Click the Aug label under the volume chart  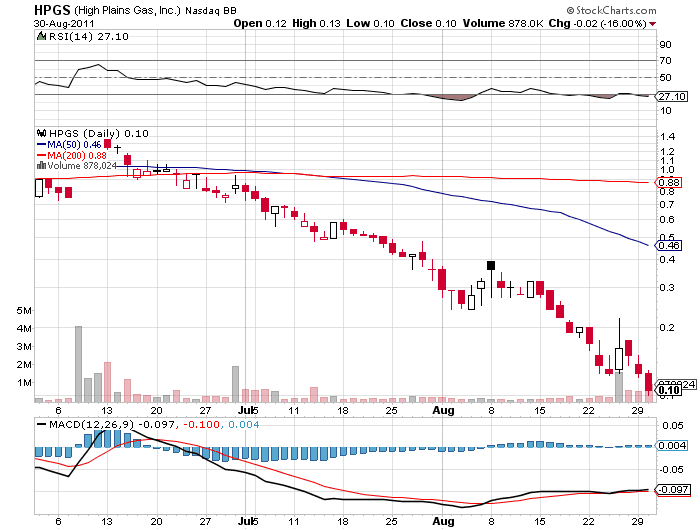click(x=443, y=410)
